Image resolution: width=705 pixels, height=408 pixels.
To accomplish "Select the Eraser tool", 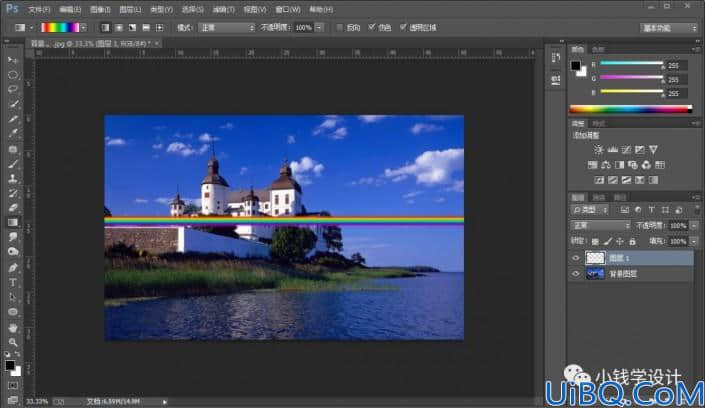I will coord(13,208).
